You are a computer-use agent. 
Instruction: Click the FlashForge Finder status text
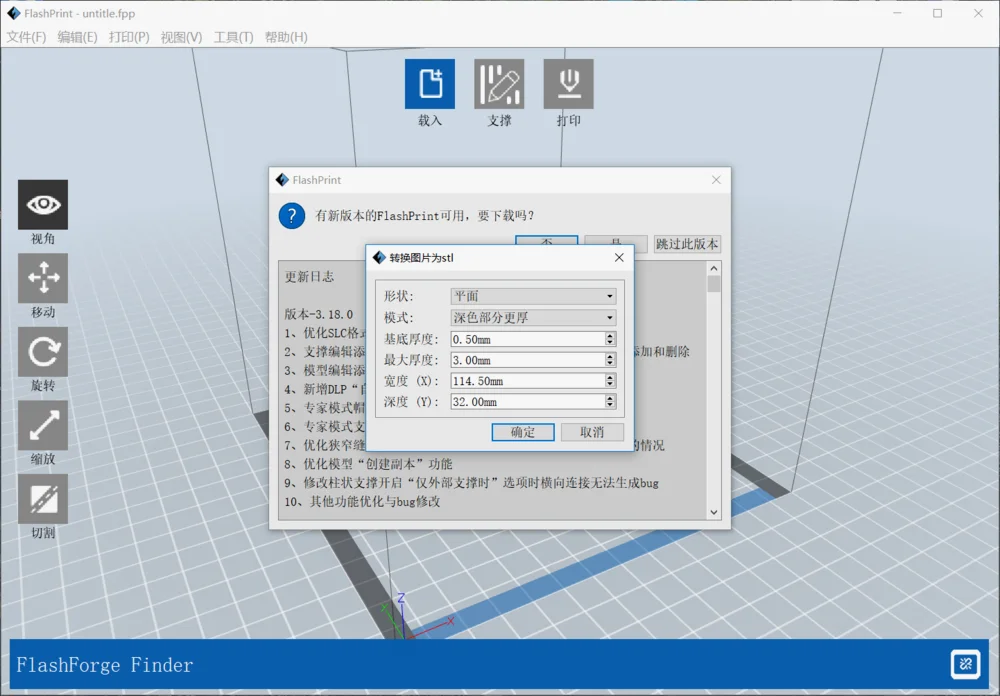(105, 665)
